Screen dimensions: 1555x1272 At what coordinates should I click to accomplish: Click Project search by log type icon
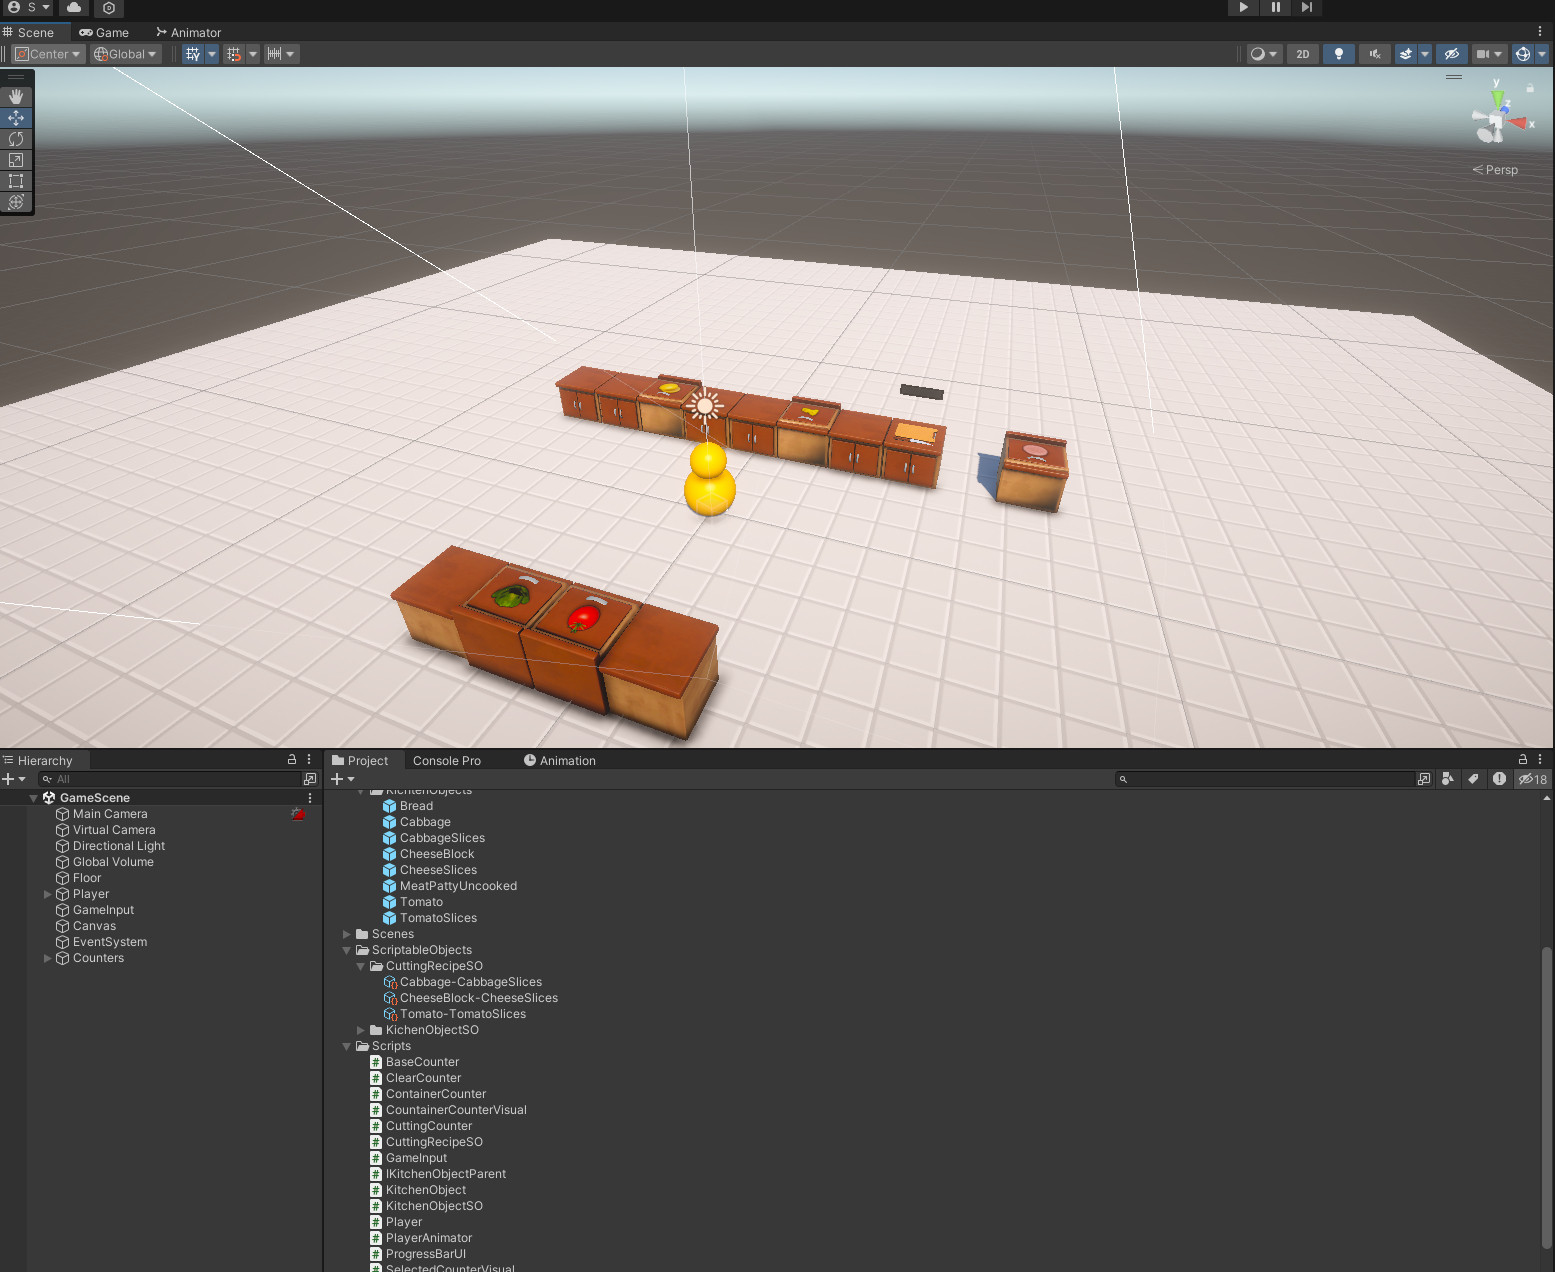pyautogui.click(x=1499, y=779)
